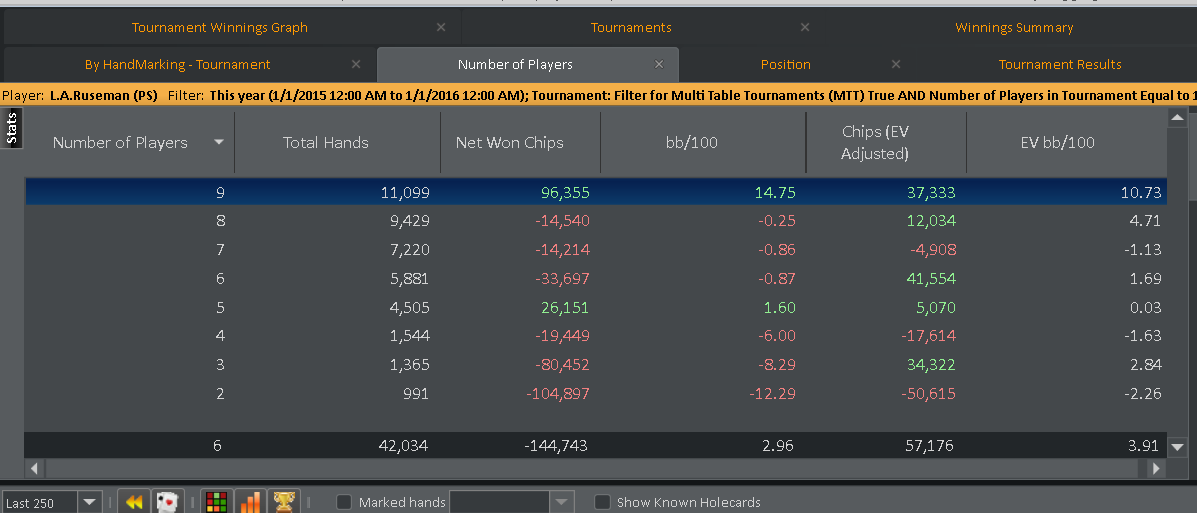Toggle Show Known Holecards checkbox
The width and height of the screenshot is (1197, 513).
click(602, 502)
